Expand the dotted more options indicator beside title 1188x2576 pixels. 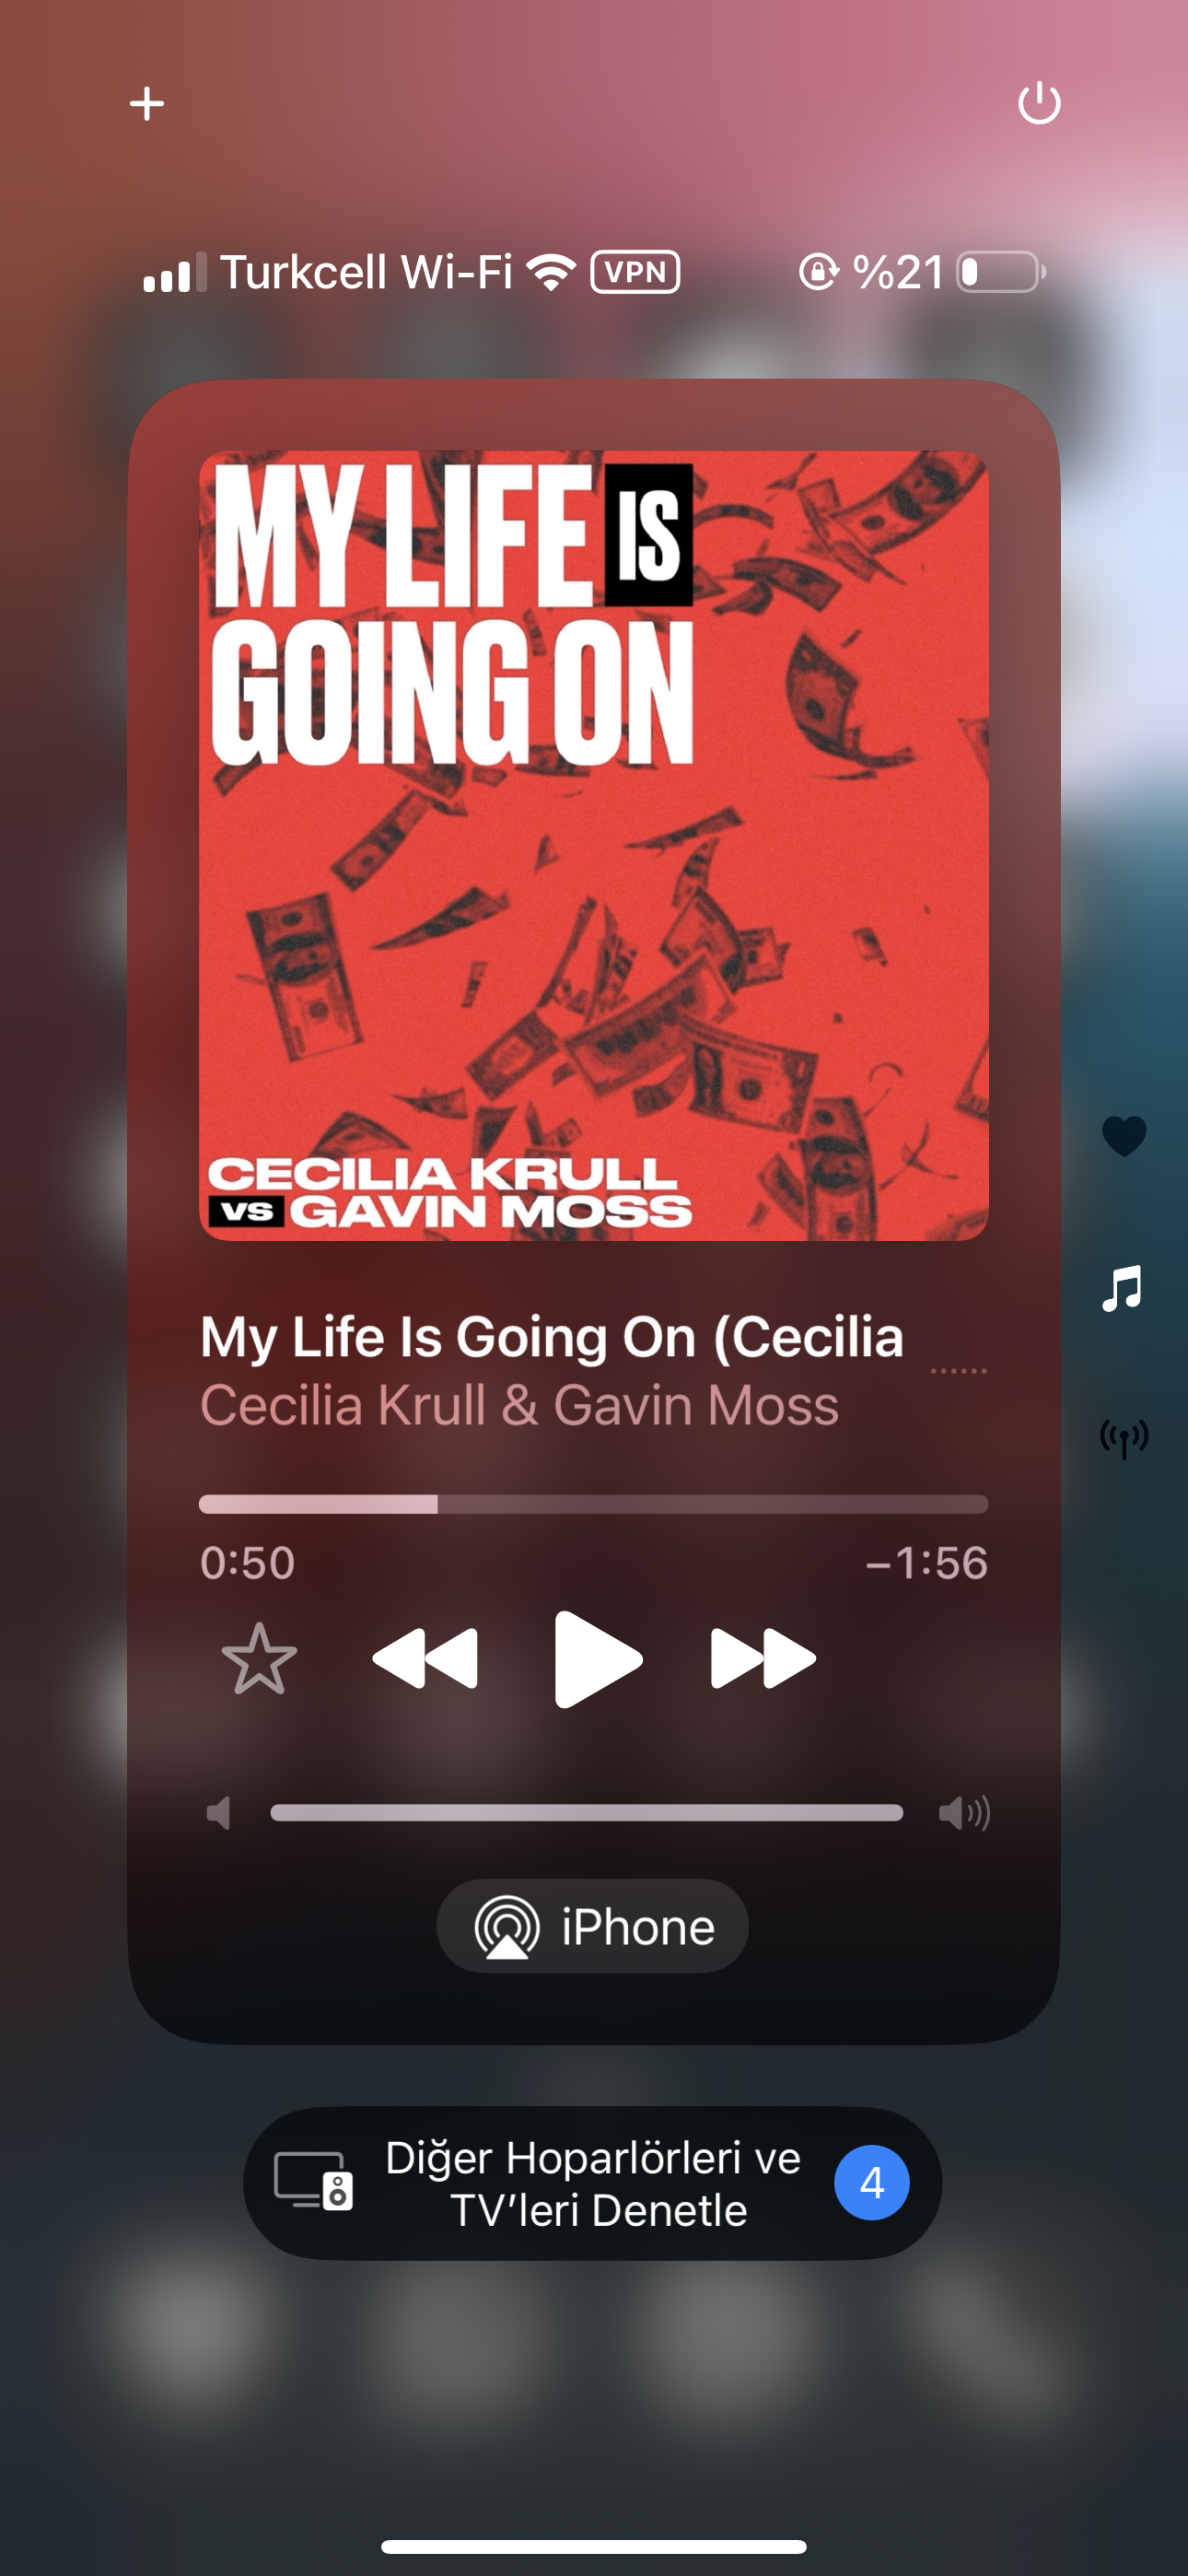(x=959, y=1371)
